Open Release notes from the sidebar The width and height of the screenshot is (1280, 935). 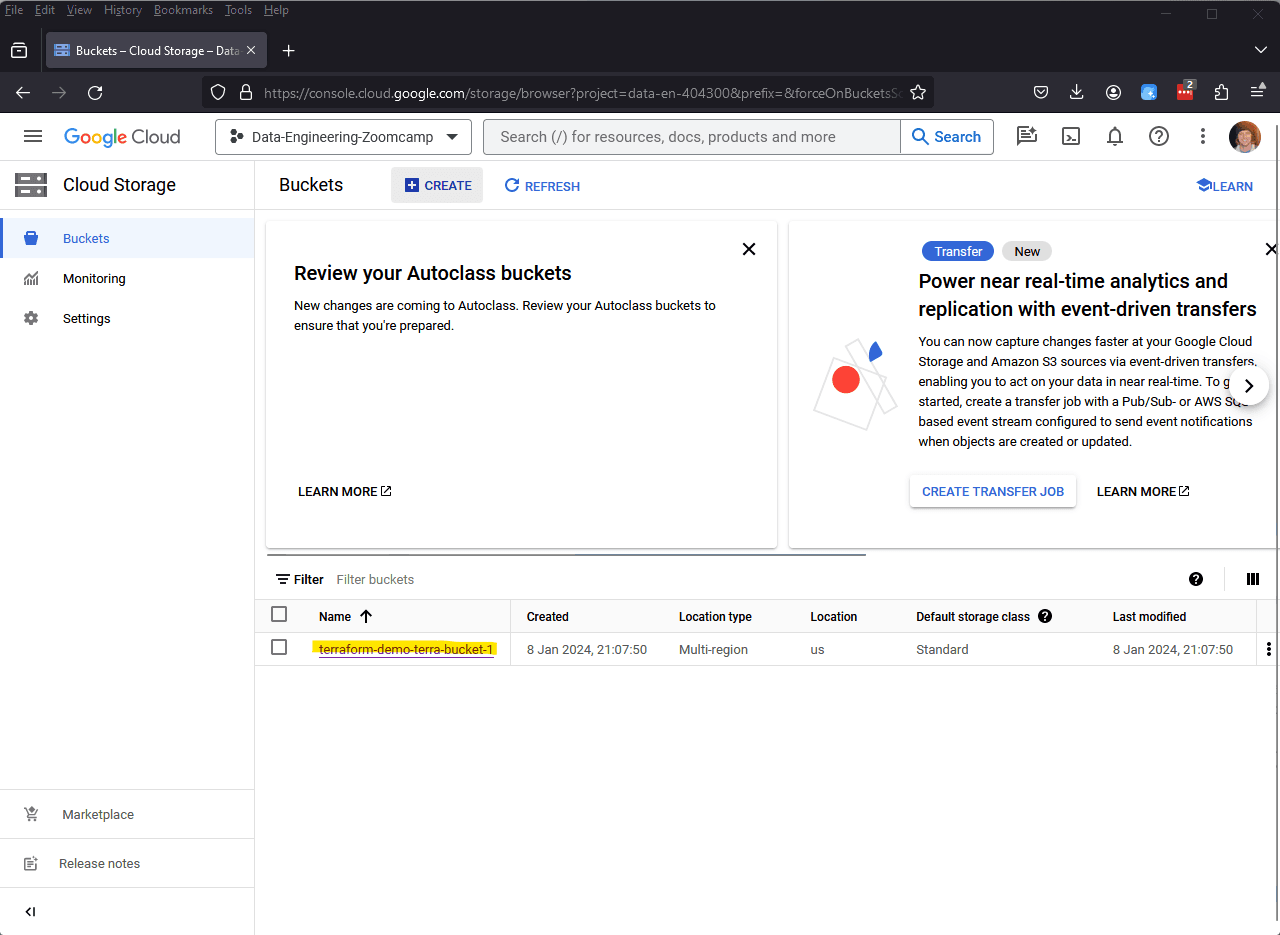(x=127, y=863)
